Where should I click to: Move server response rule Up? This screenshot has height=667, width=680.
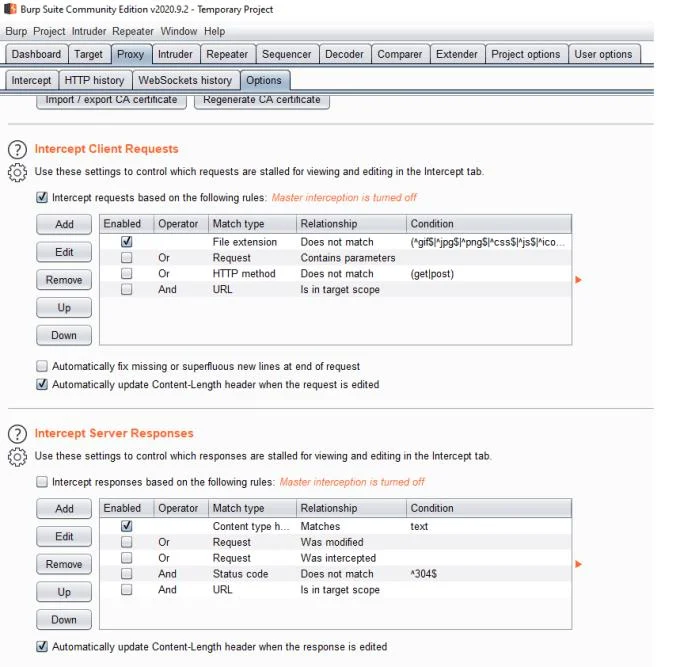(64, 592)
